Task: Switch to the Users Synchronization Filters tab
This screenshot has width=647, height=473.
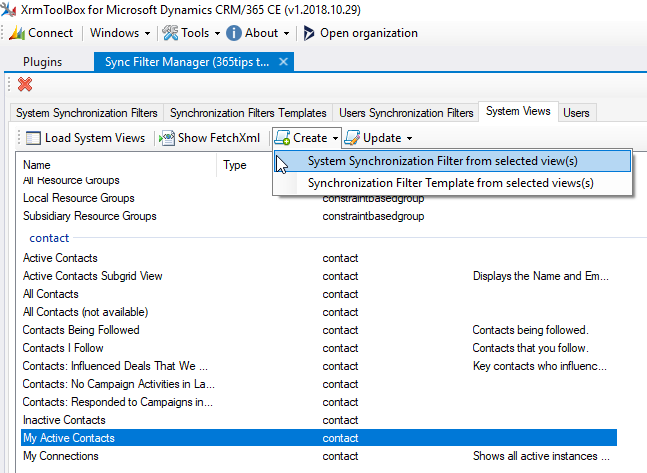Action: tap(406, 112)
